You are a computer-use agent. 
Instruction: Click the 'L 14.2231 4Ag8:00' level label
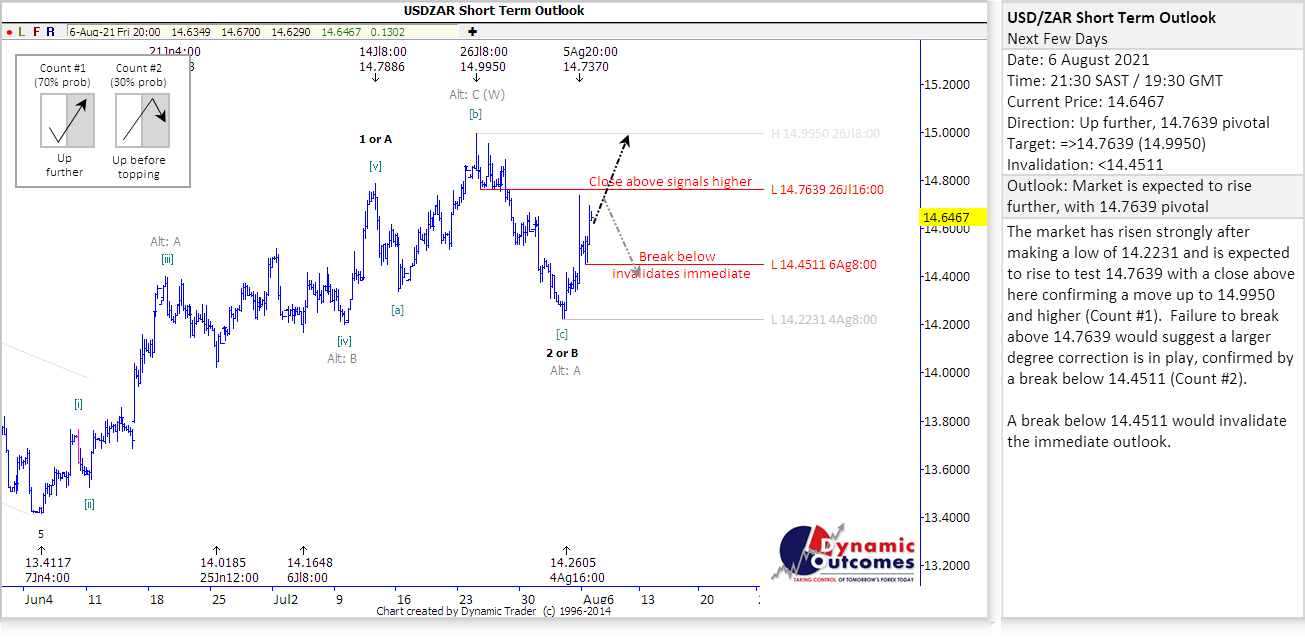(x=823, y=320)
